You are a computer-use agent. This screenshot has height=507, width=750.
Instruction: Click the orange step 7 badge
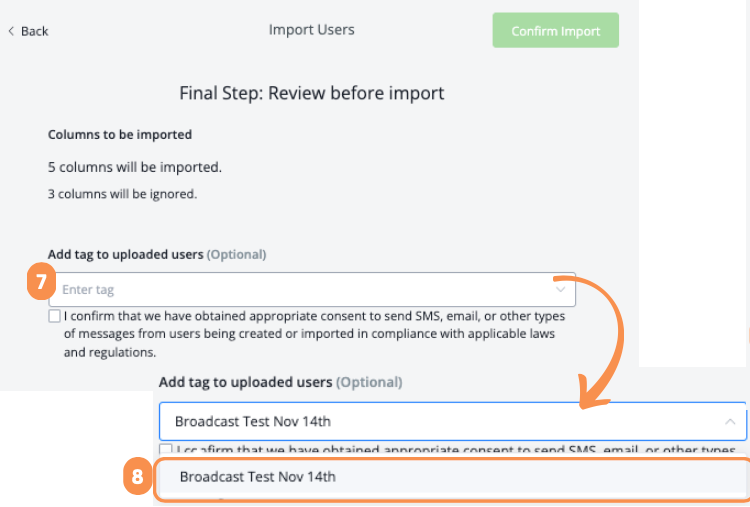point(39,283)
